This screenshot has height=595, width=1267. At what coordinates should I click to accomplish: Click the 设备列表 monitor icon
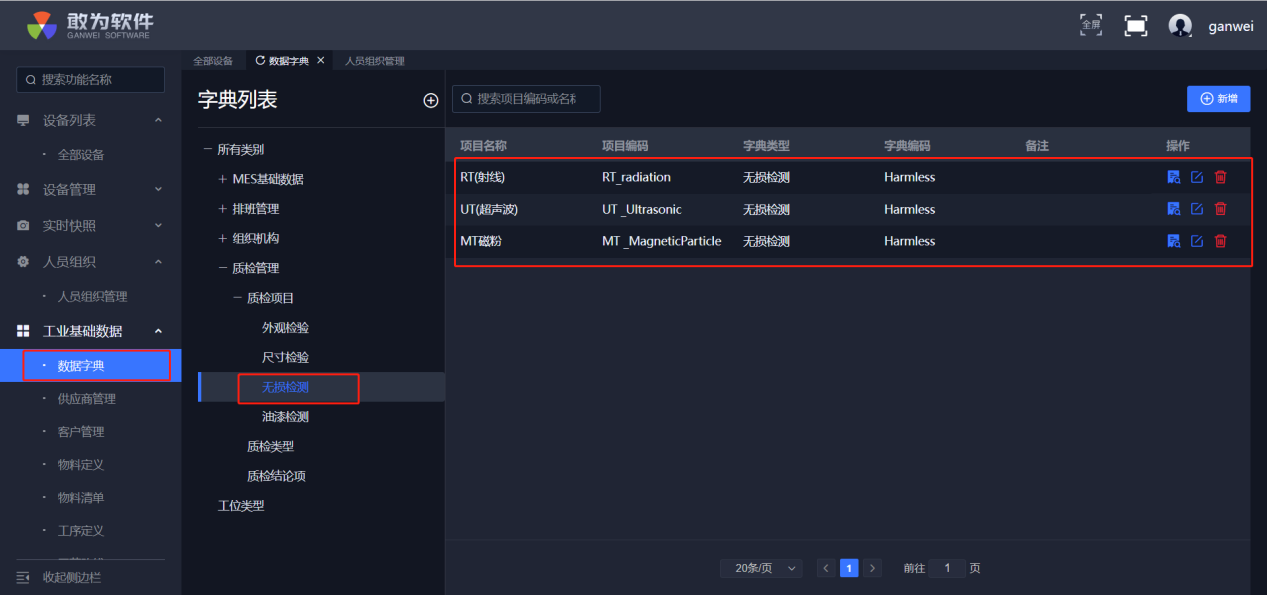coord(23,120)
